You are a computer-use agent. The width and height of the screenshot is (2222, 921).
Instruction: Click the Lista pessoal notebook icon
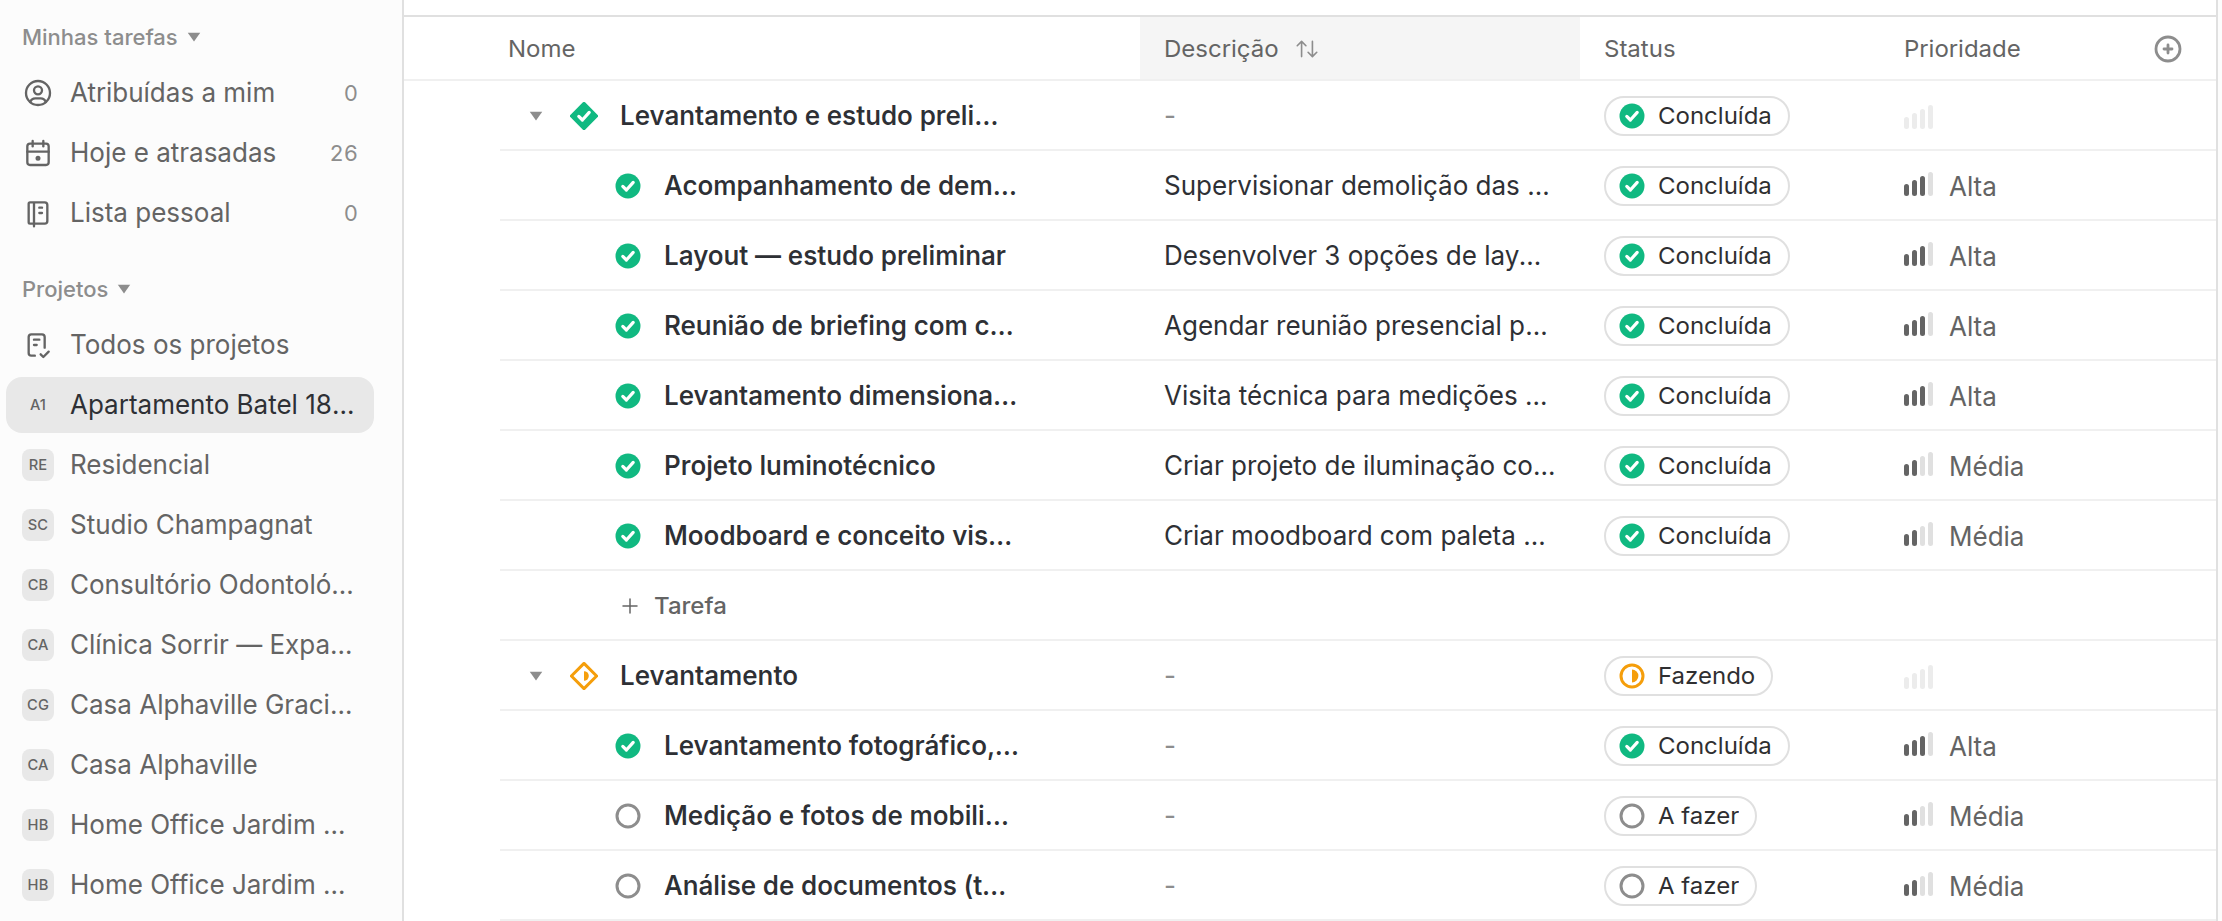point(38,213)
